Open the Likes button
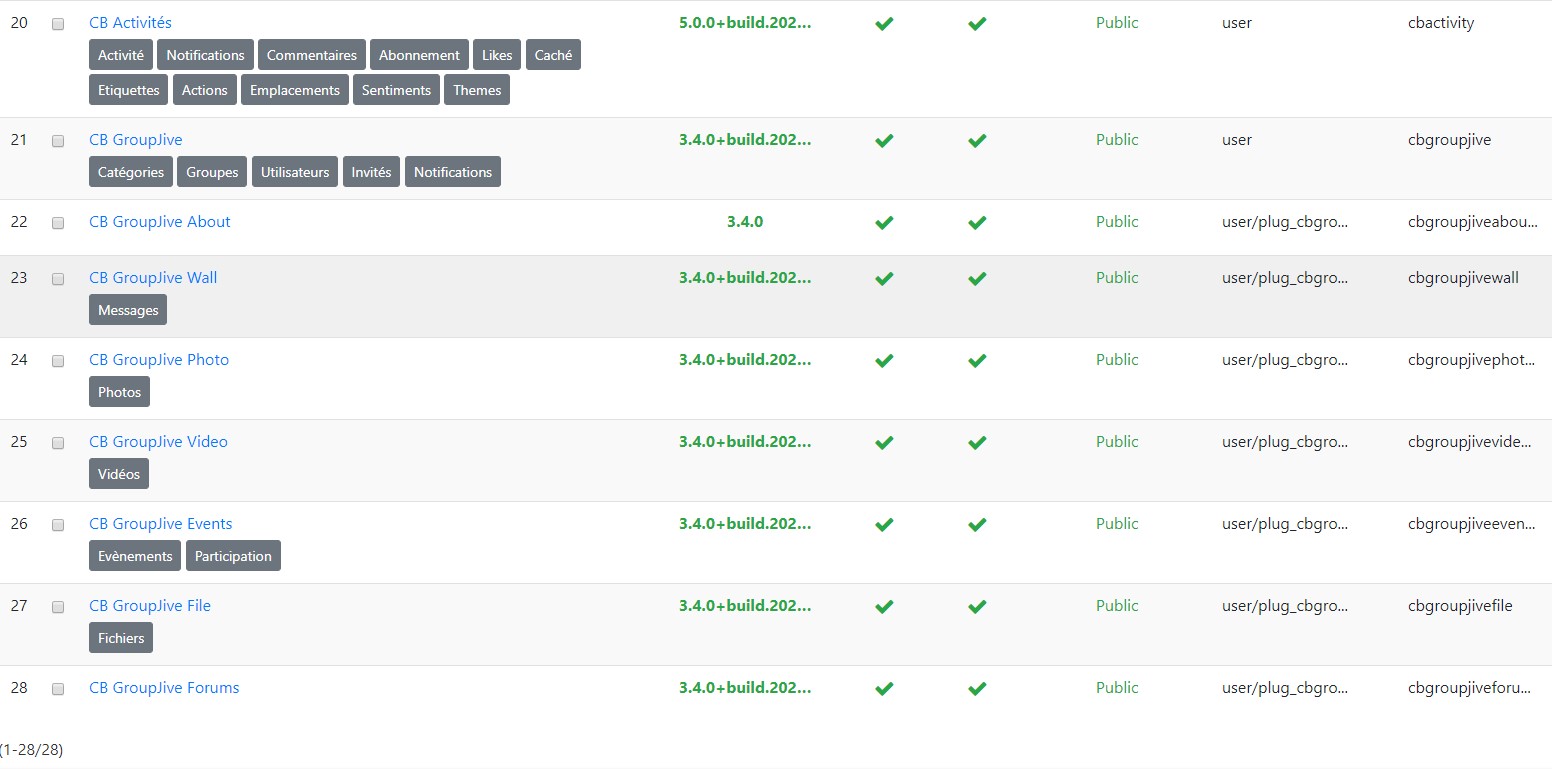The image size is (1552, 769). point(497,55)
